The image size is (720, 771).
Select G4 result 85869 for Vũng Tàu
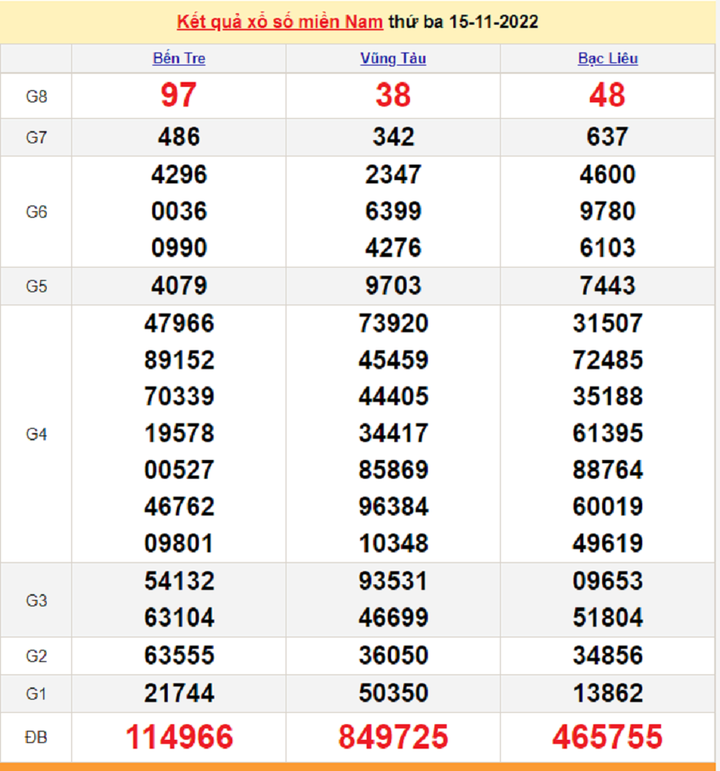[x=393, y=470]
